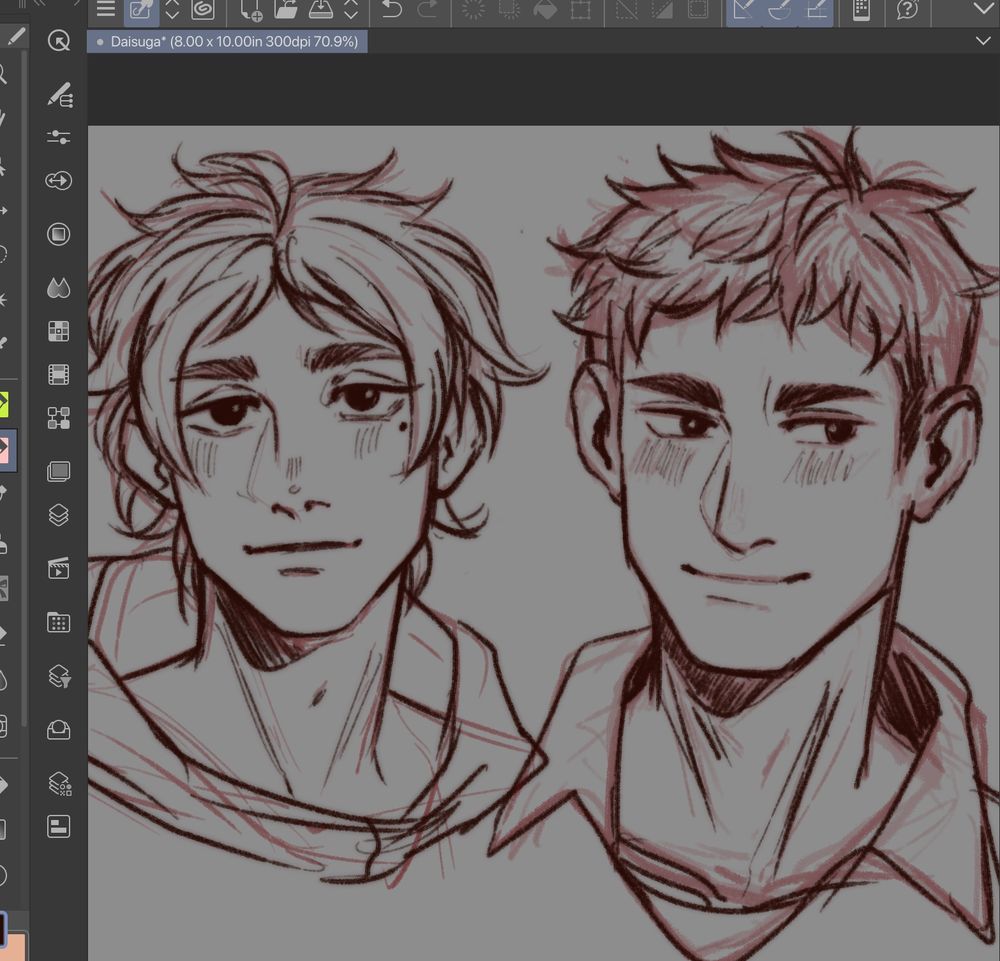Open the Brush Size palette icon
This screenshot has height=961, width=1000.
point(59,180)
